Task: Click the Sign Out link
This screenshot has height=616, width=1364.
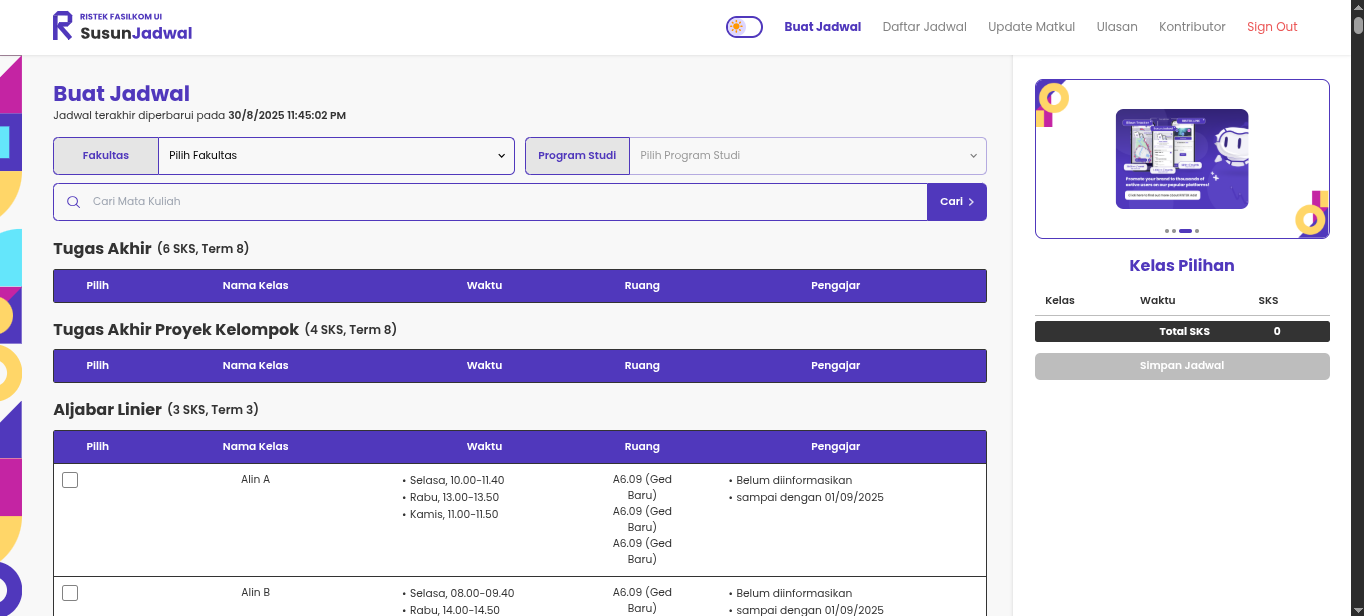Action: [x=1272, y=27]
